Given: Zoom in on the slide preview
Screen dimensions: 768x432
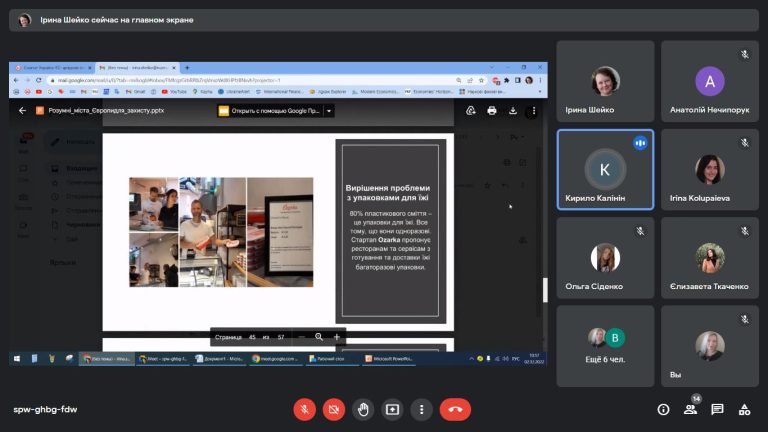Looking at the screenshot, I should (336, 337).
